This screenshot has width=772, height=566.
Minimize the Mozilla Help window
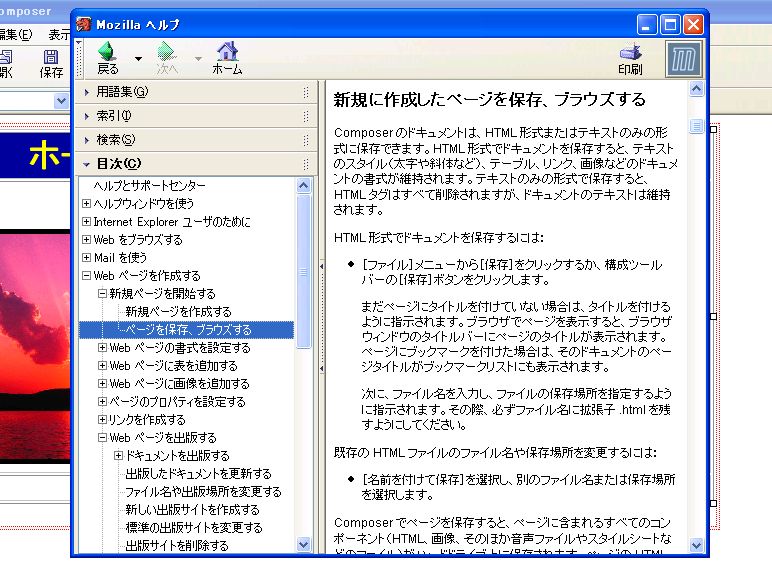coord(647,24)
